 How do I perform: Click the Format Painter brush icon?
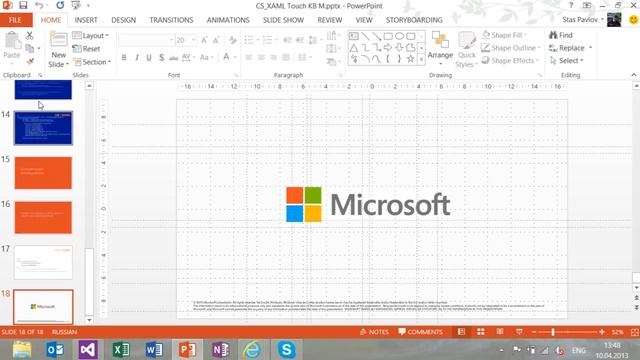pyautogui.click(x=30, y=62)
